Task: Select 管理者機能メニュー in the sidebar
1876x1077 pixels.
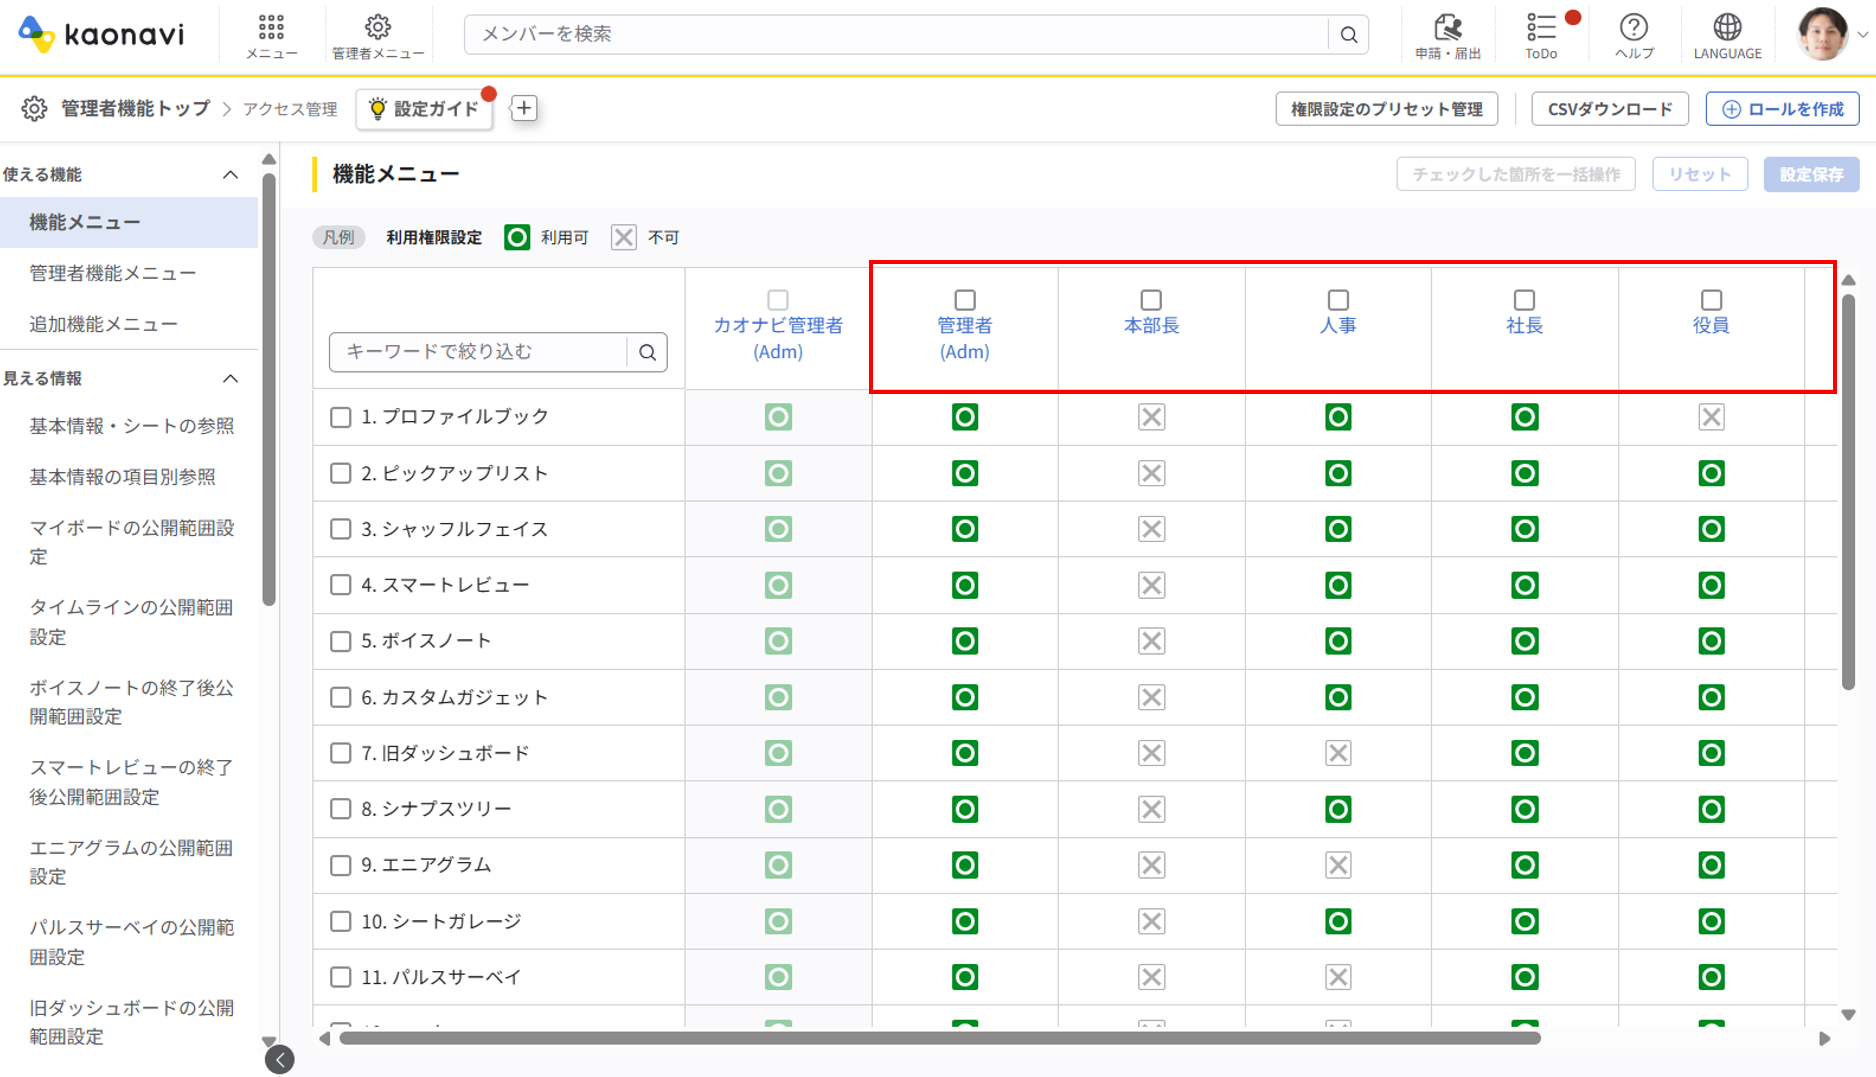Action: tap(113, 273)
